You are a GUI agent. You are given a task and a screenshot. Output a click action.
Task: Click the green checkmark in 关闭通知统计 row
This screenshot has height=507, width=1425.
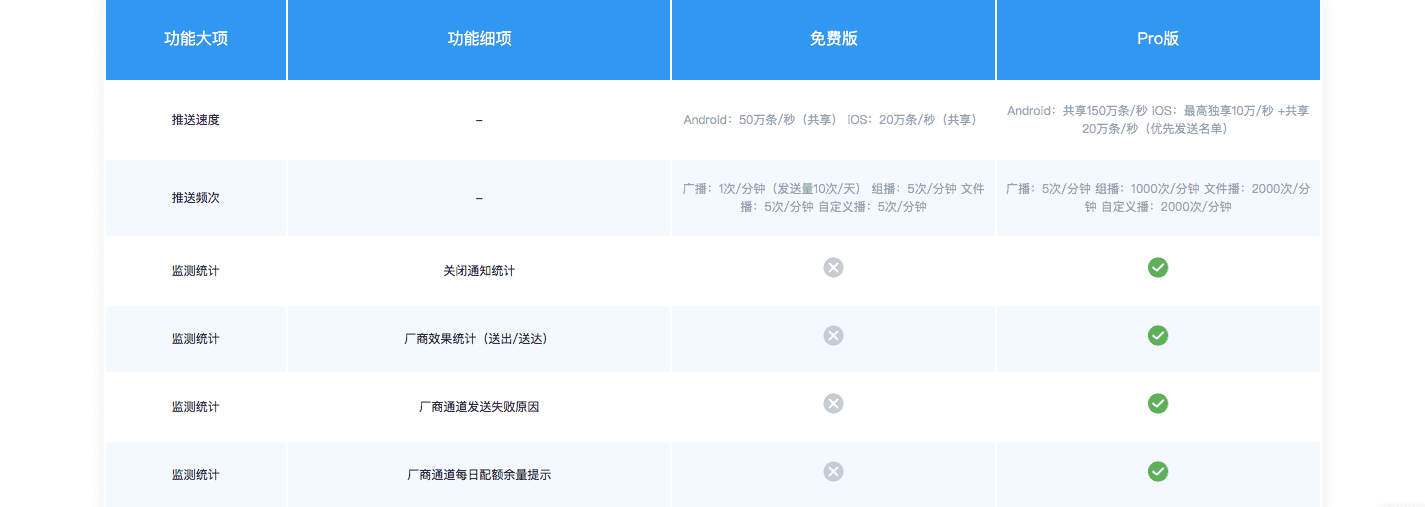1158,267
